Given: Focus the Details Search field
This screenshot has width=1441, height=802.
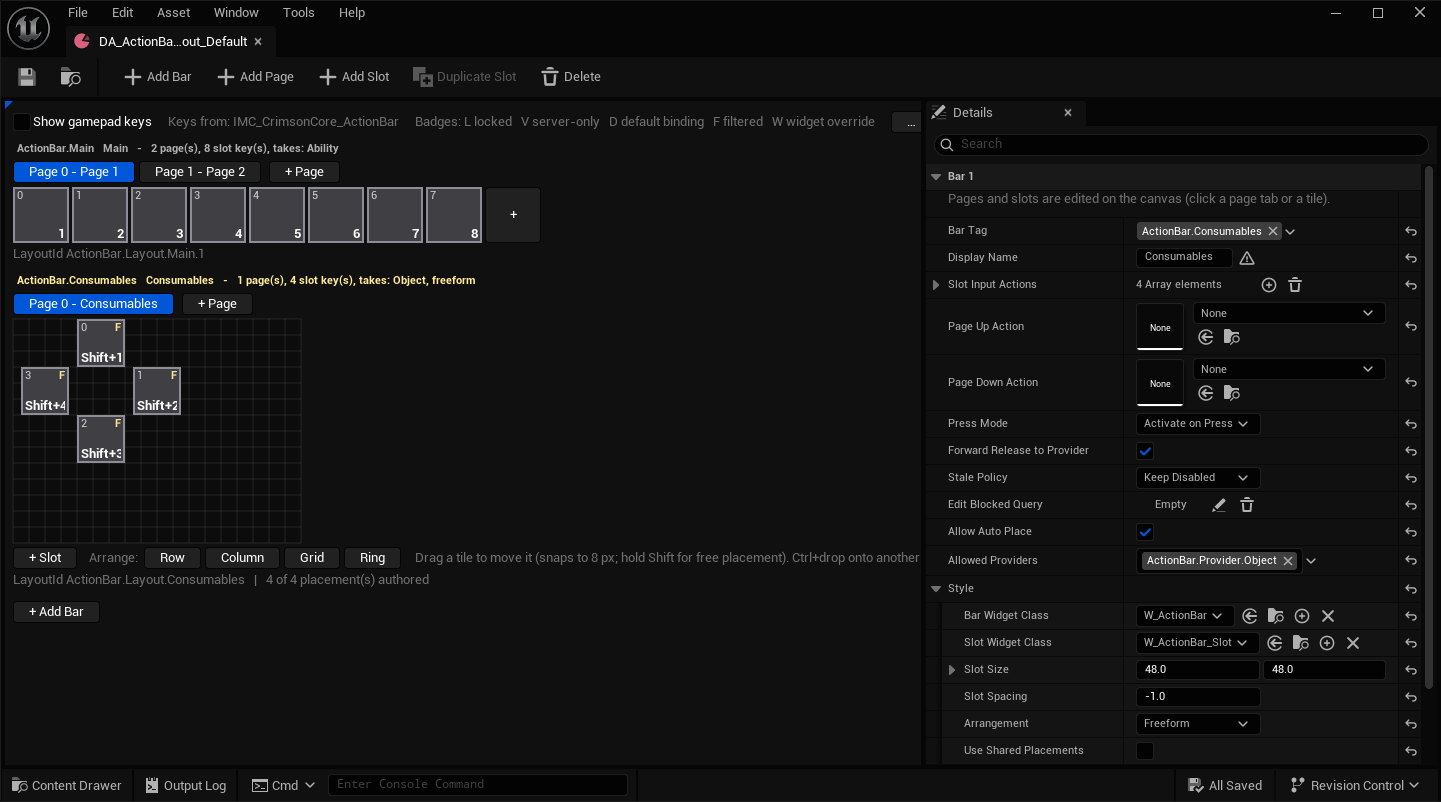Looking at the screenshot, I should pyautogui.click(x=1181, y=144).
